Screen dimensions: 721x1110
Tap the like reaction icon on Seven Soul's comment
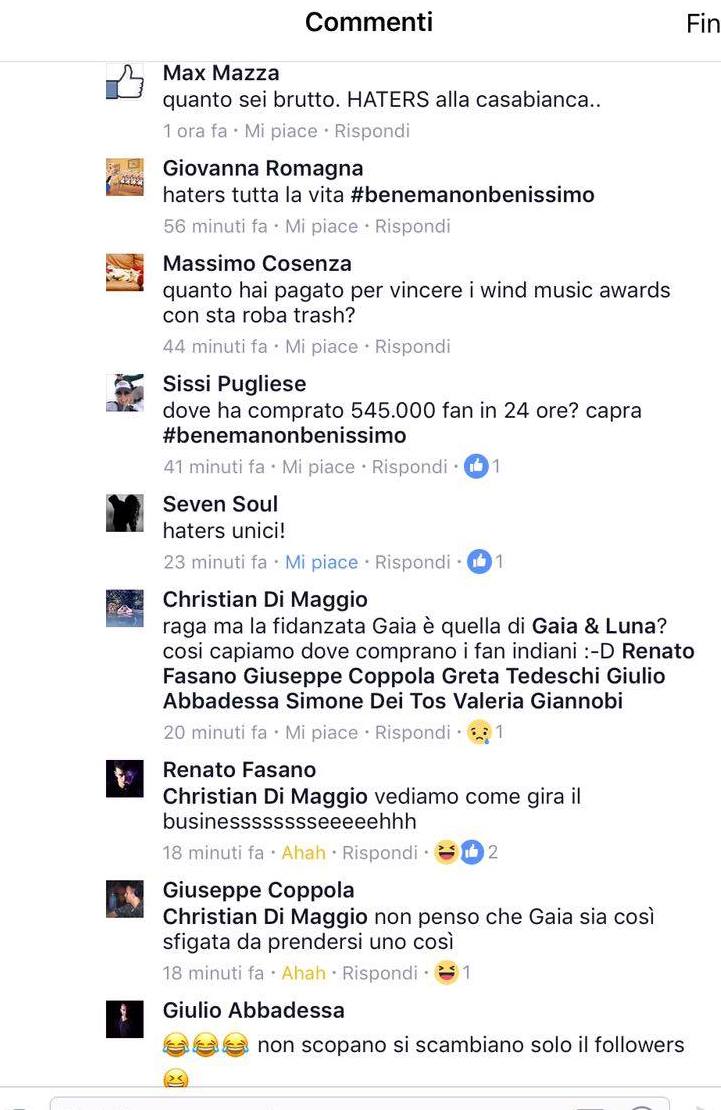(x=479, y=561)
